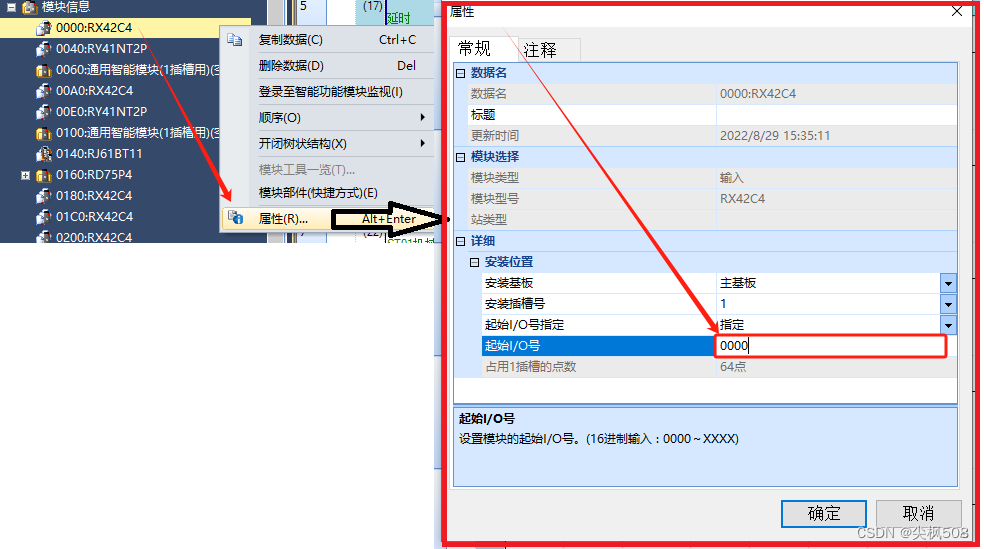Click the 标题 value field

pyautogui.click(x=837, y=115)
